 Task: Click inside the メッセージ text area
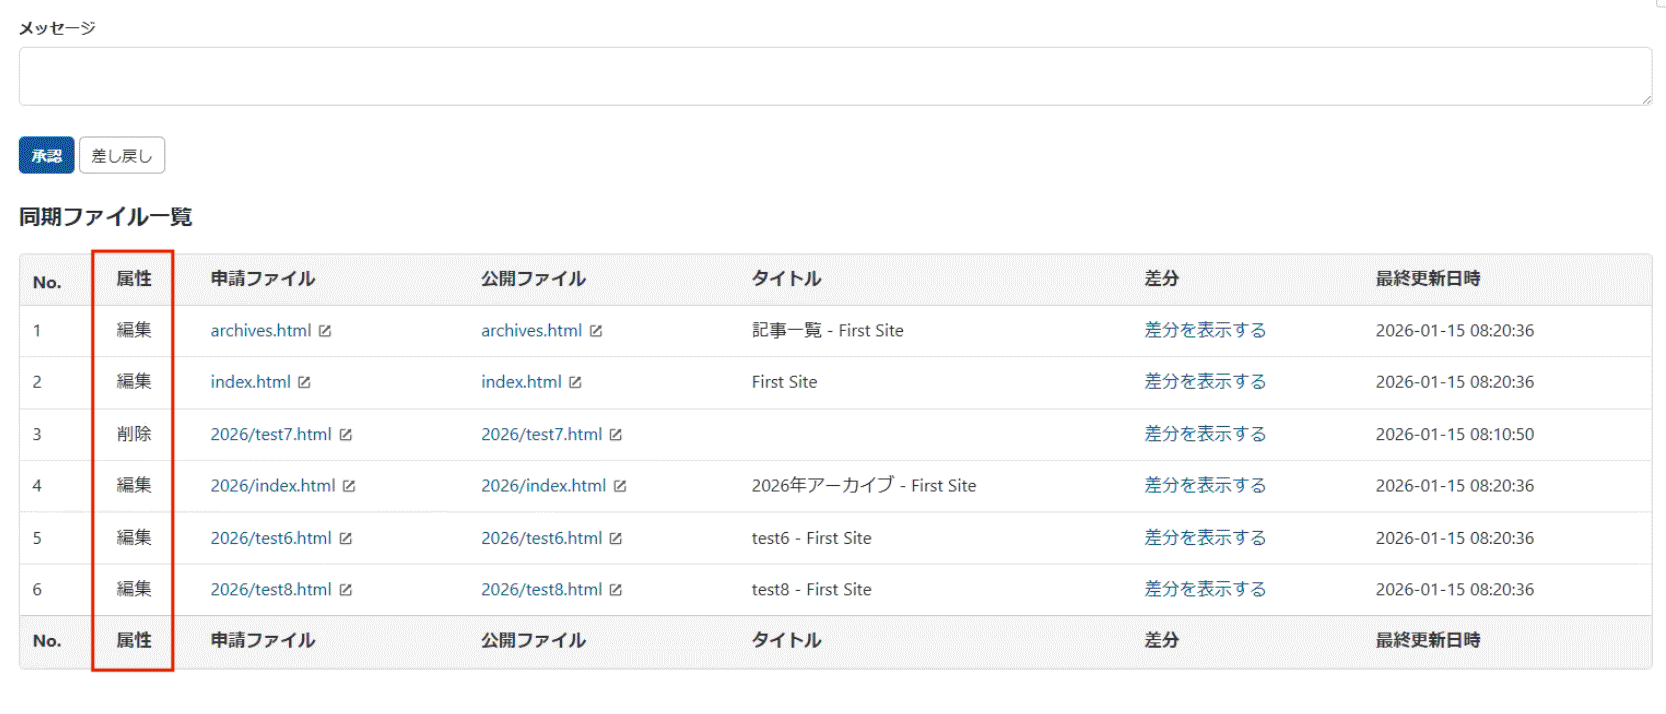834,76
